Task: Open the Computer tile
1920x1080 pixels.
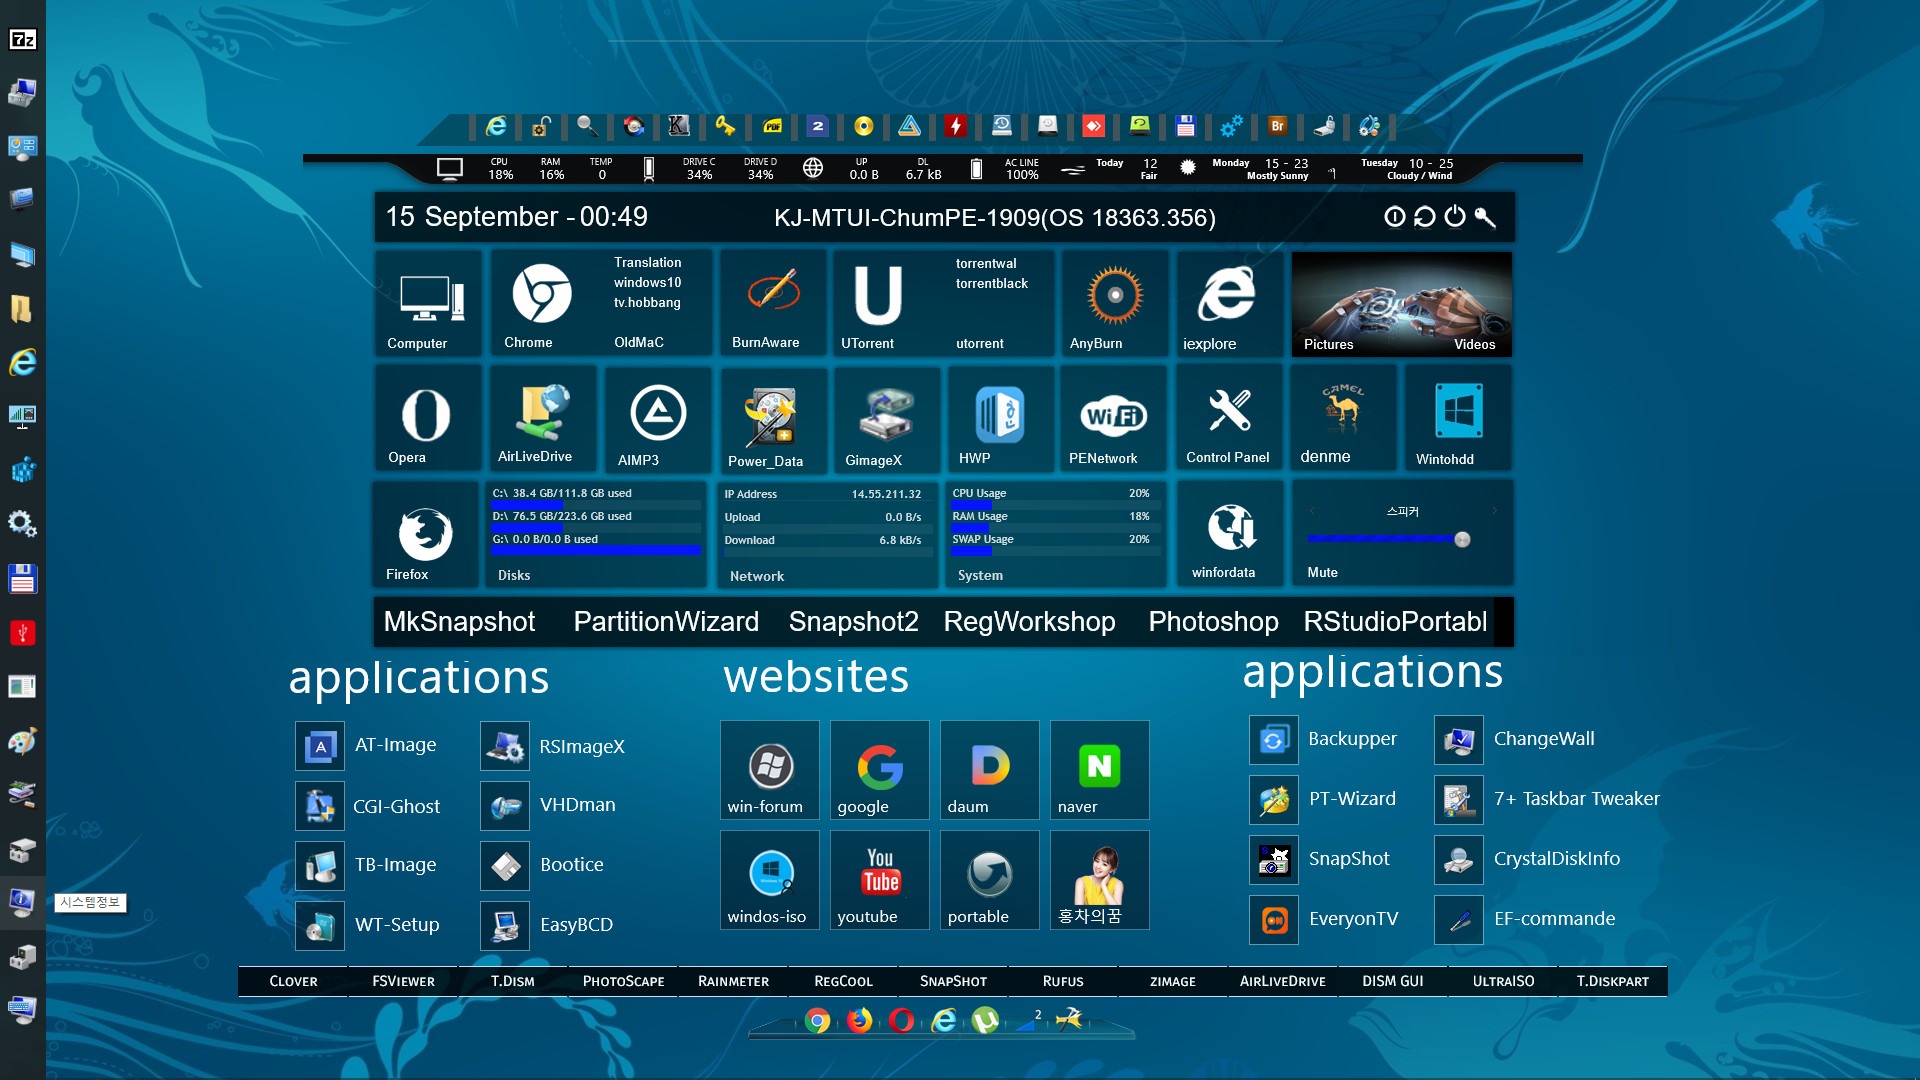Action: tap(427, 303)
